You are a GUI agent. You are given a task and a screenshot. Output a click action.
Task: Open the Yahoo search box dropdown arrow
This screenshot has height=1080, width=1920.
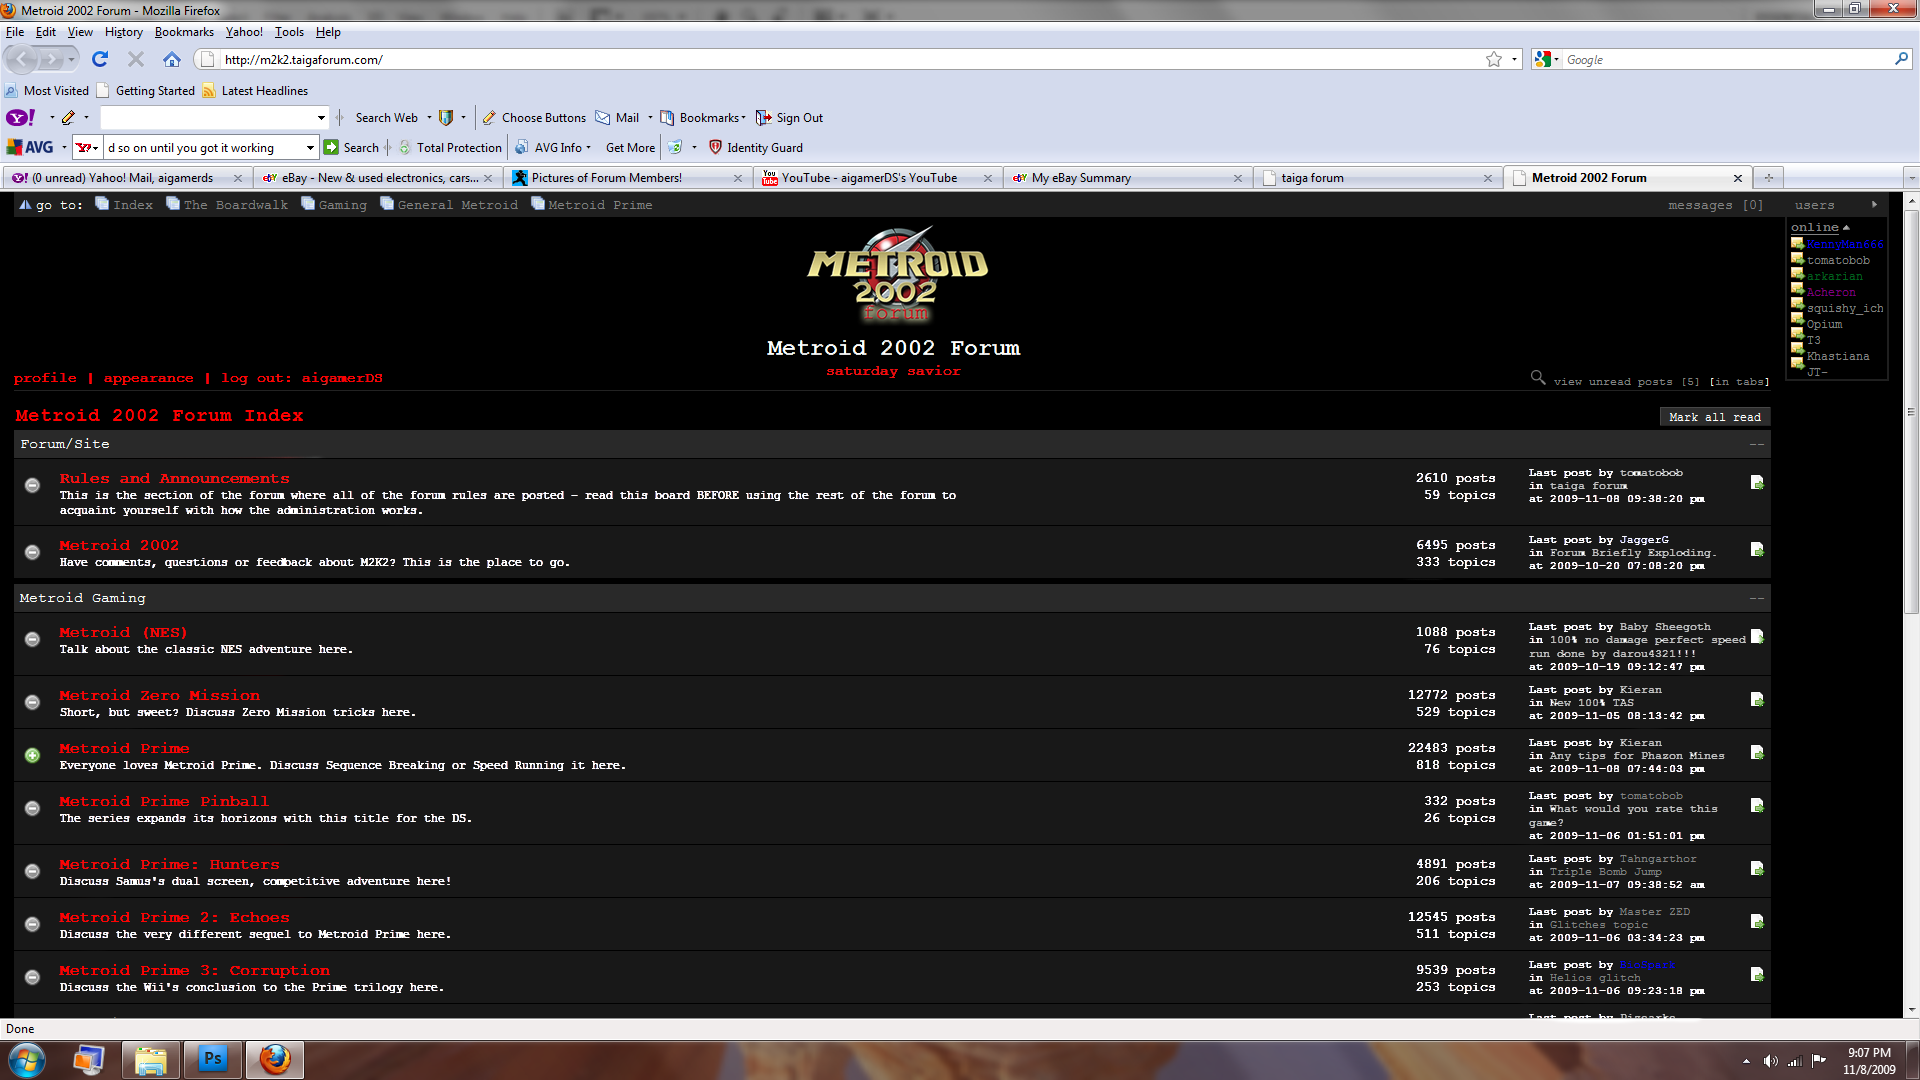point(321,118)
